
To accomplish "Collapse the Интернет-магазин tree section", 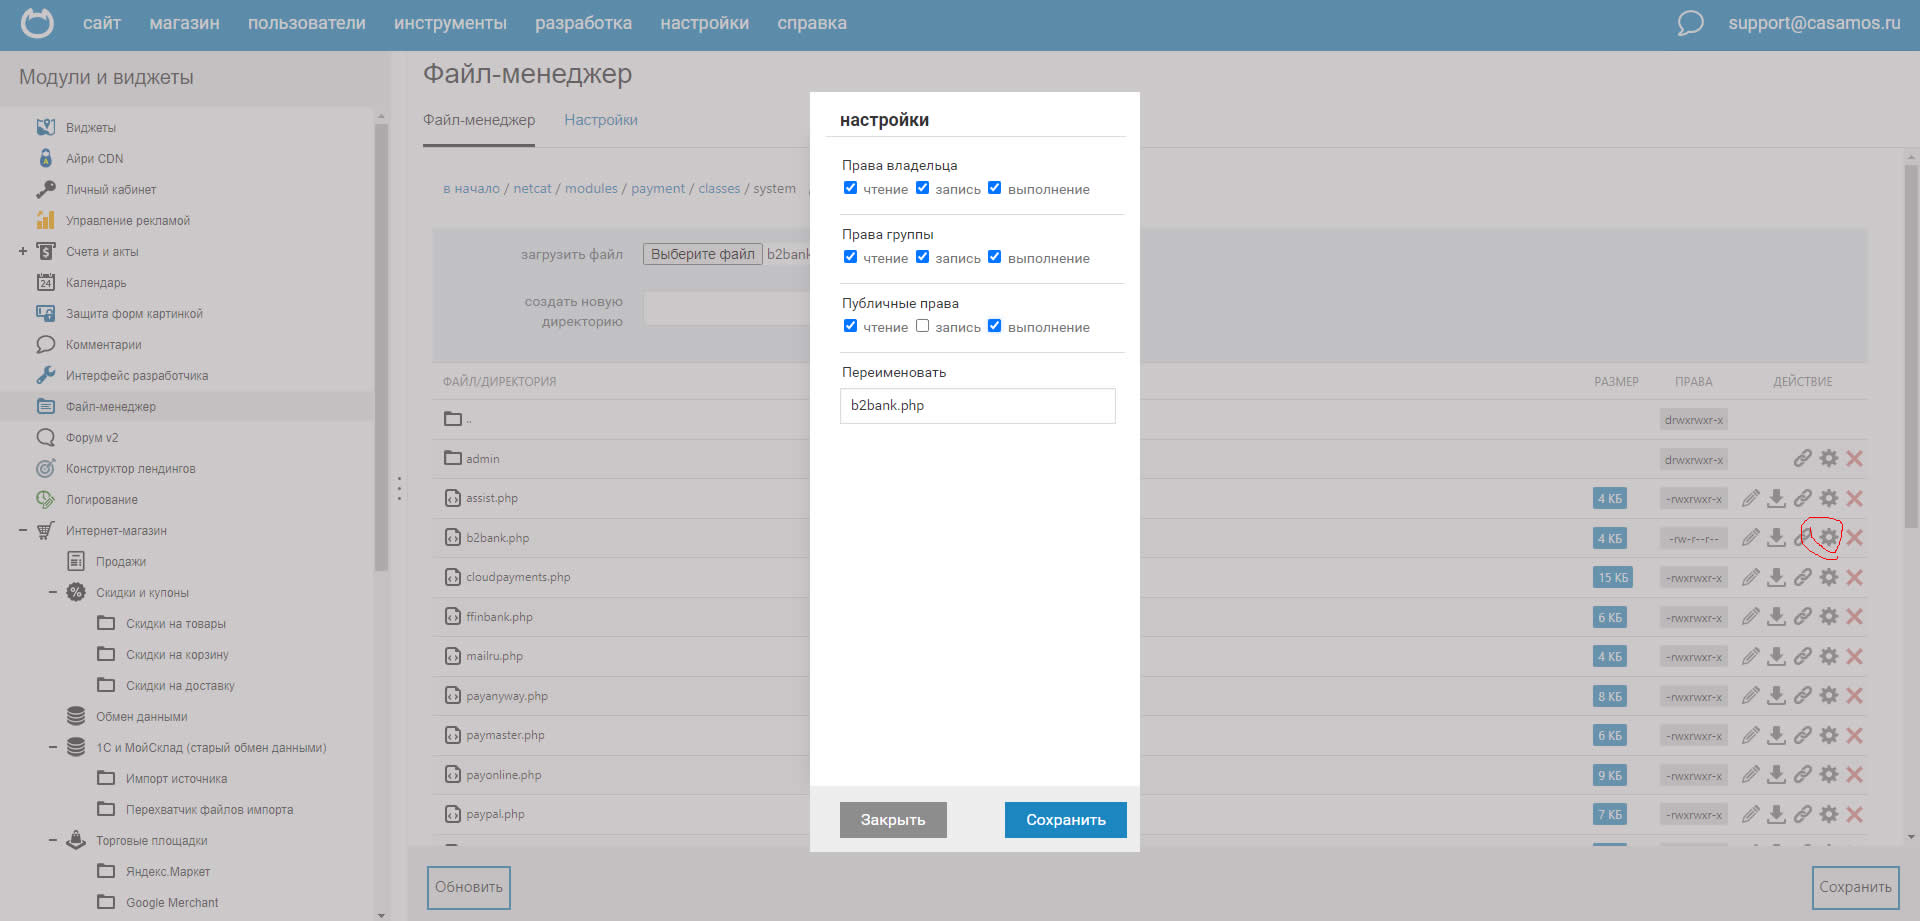I will point(23,531).
